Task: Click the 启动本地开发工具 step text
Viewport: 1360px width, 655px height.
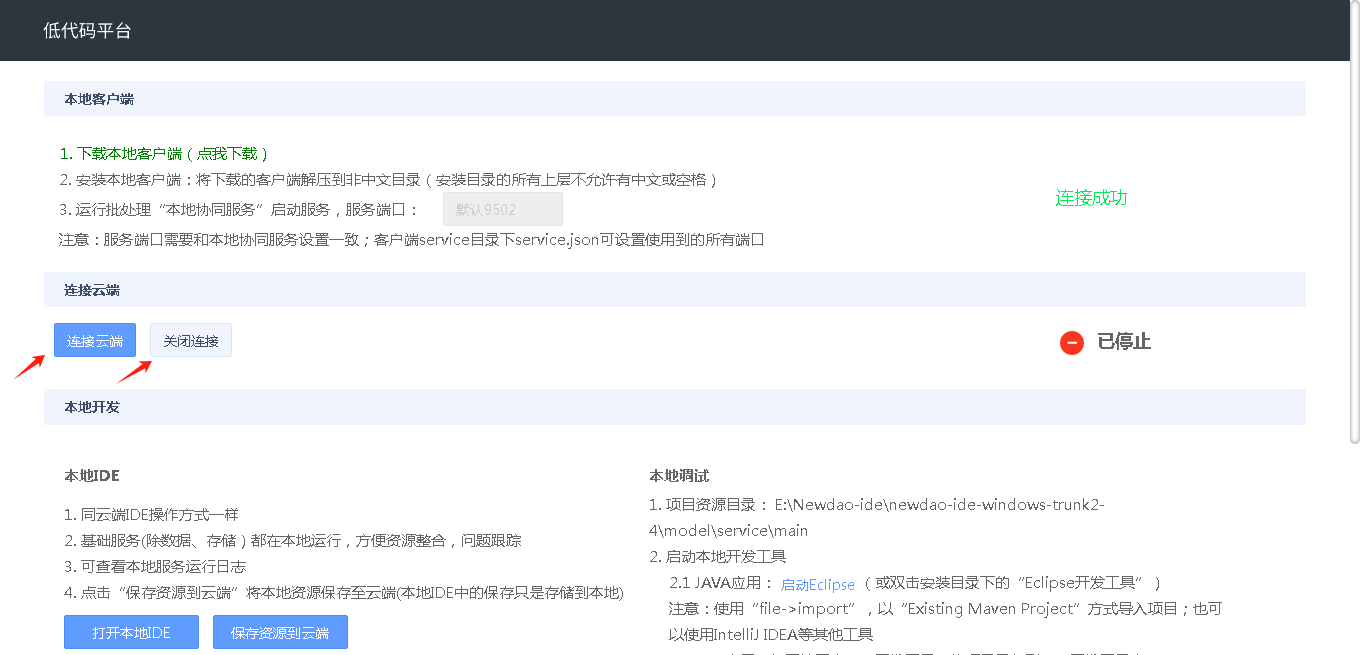Action: click(718, 556)
